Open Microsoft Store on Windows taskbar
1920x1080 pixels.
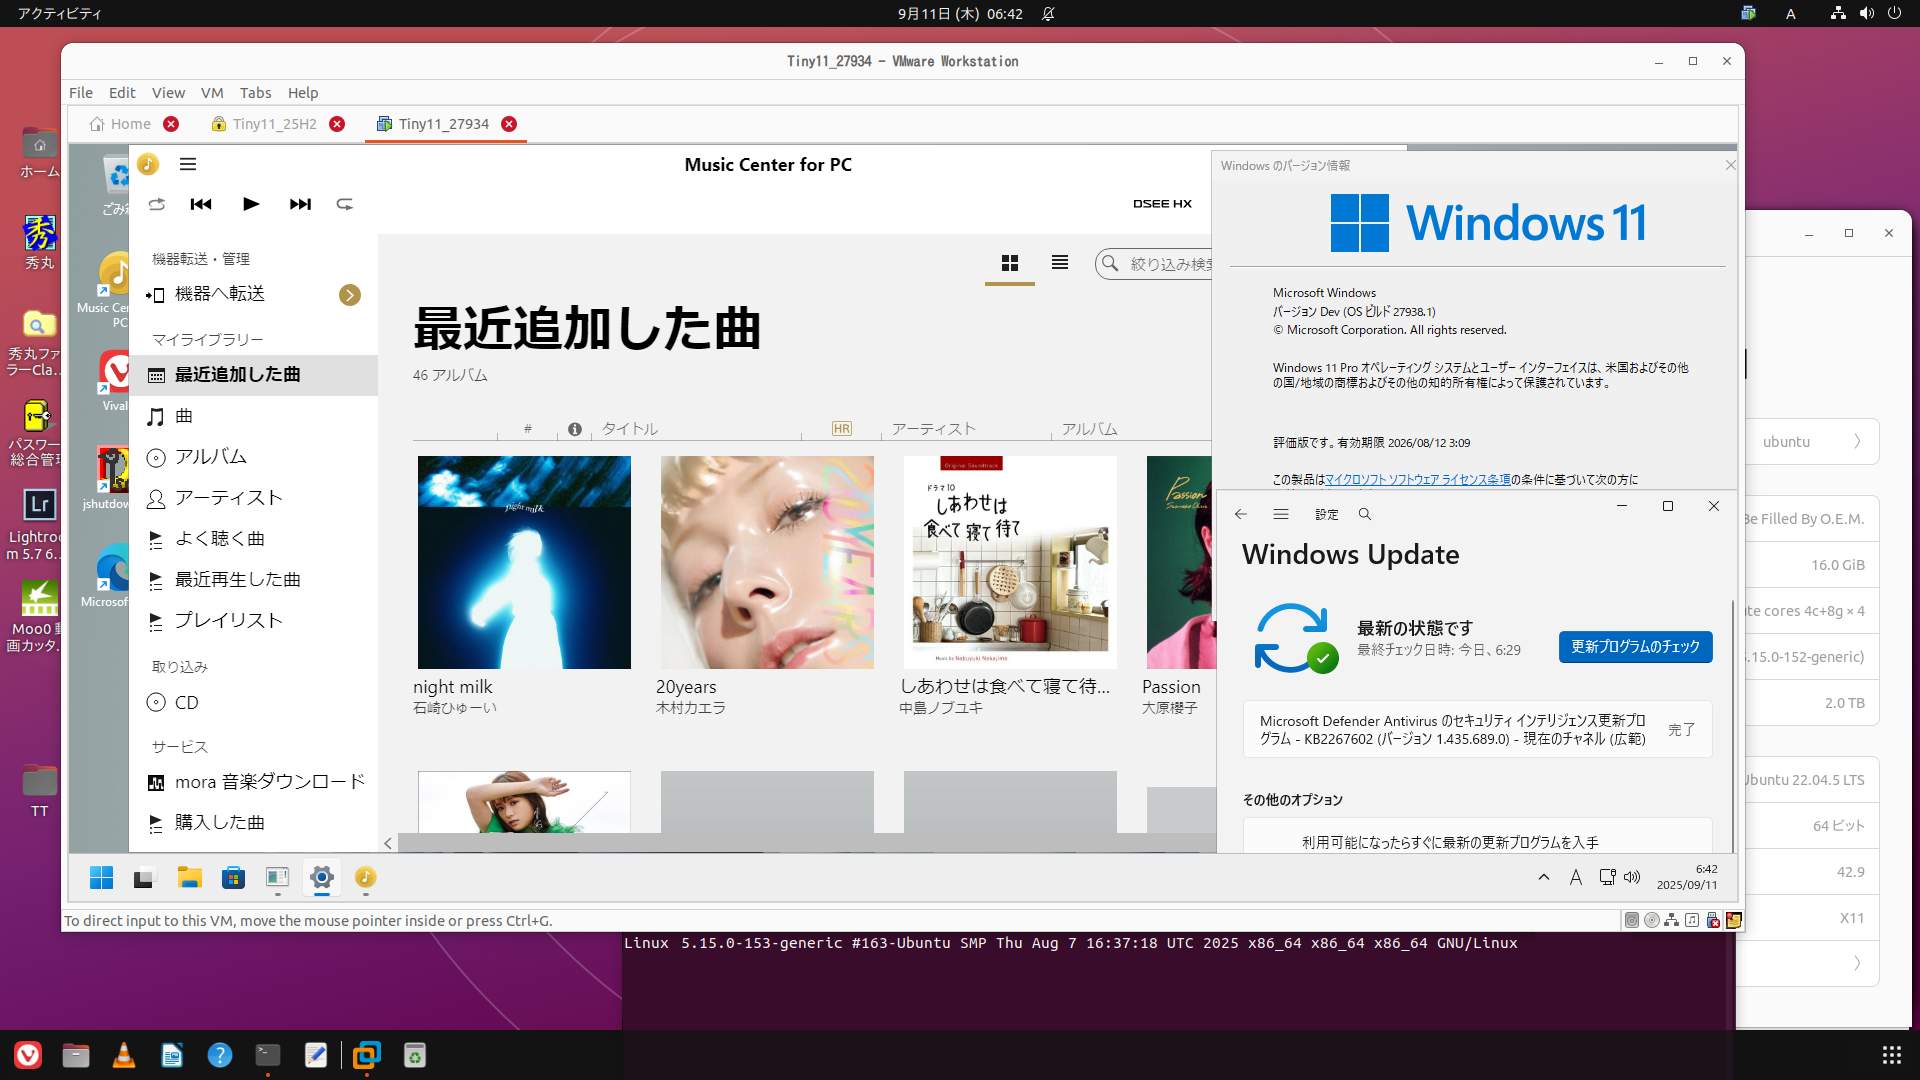click(x=233, y=878)
